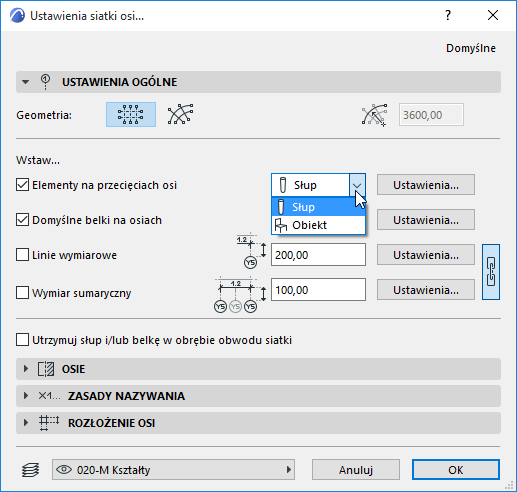Click the radius picker icon beside 3600,00
The width and height of the screenshot is (517, 492).
coord(375,115)
